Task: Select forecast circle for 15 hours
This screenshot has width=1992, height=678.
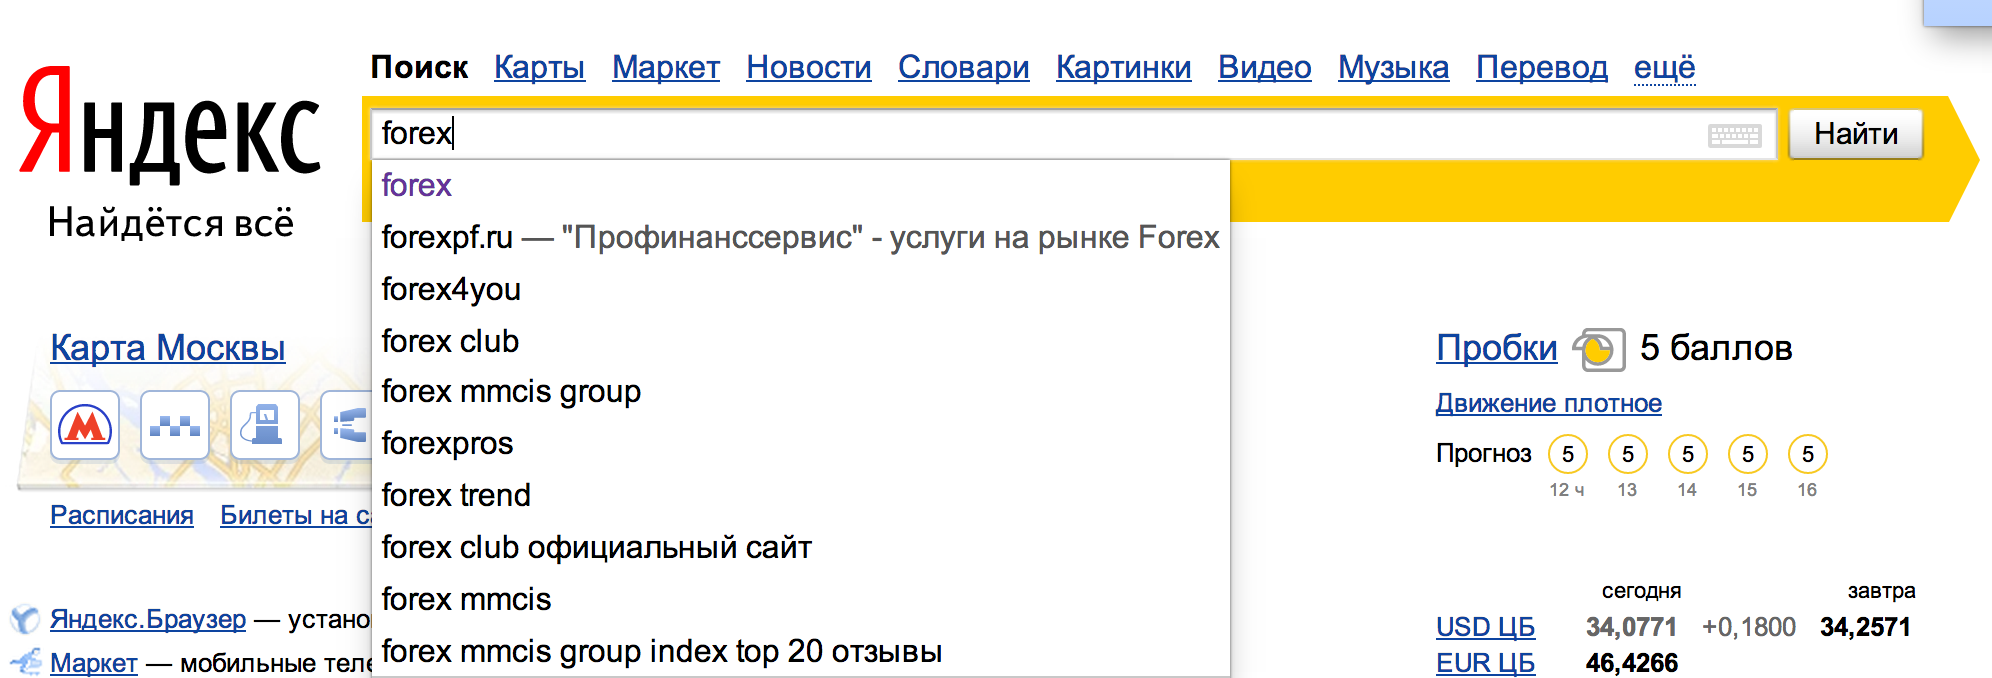Action: [x=1748, y=455]
